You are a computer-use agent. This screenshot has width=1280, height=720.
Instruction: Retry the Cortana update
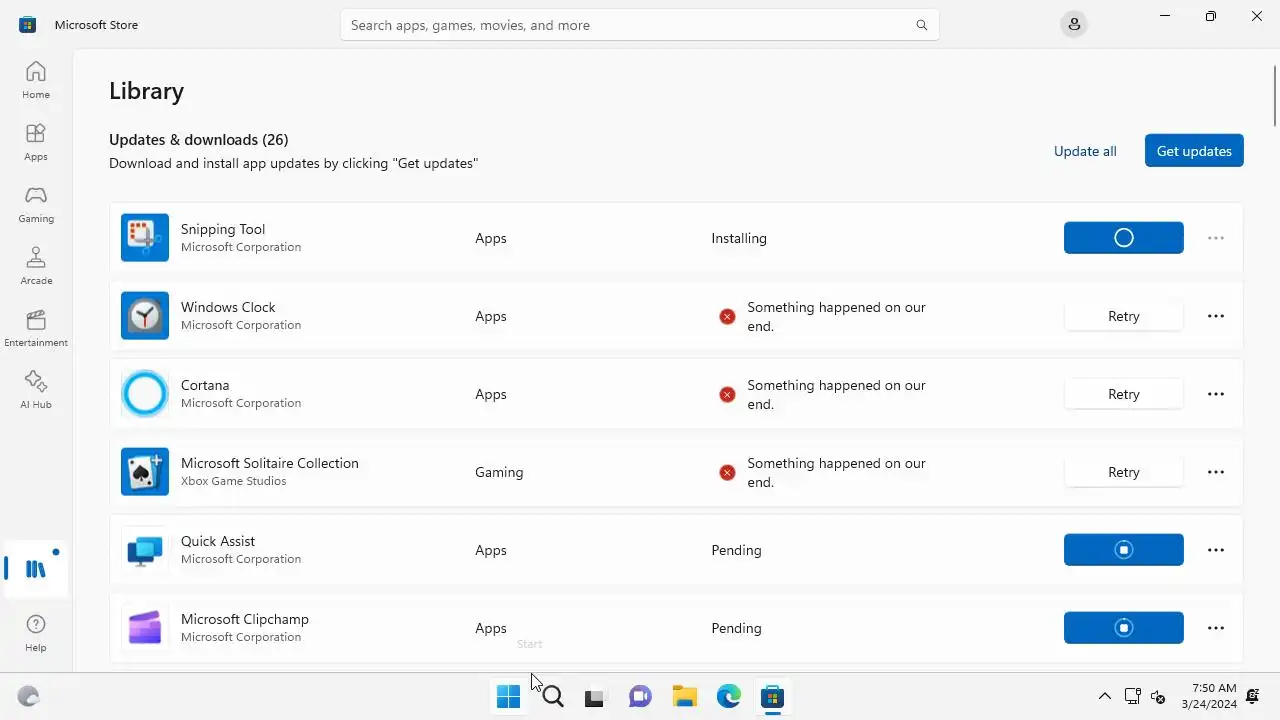coord(1124,394)
